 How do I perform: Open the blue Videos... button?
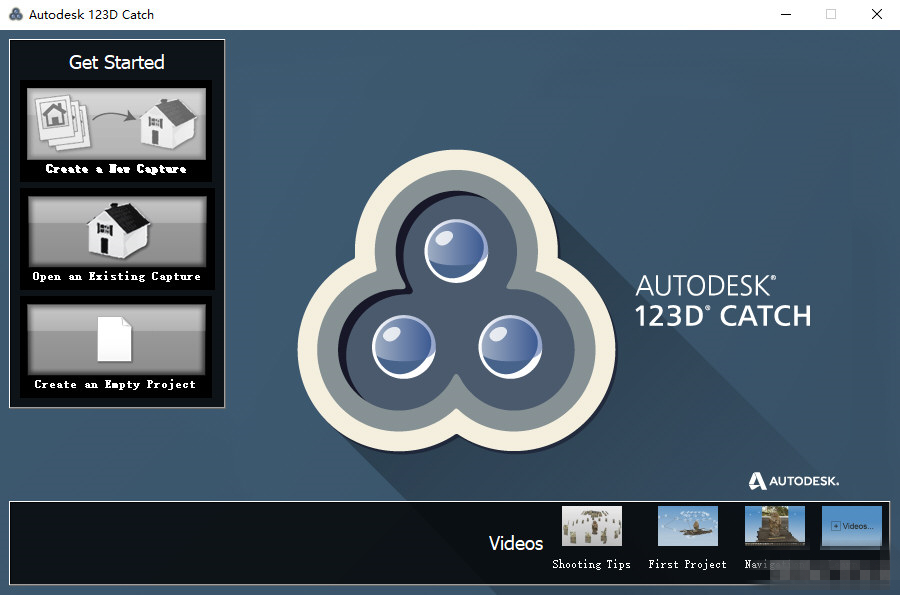(x=852, y=526)
